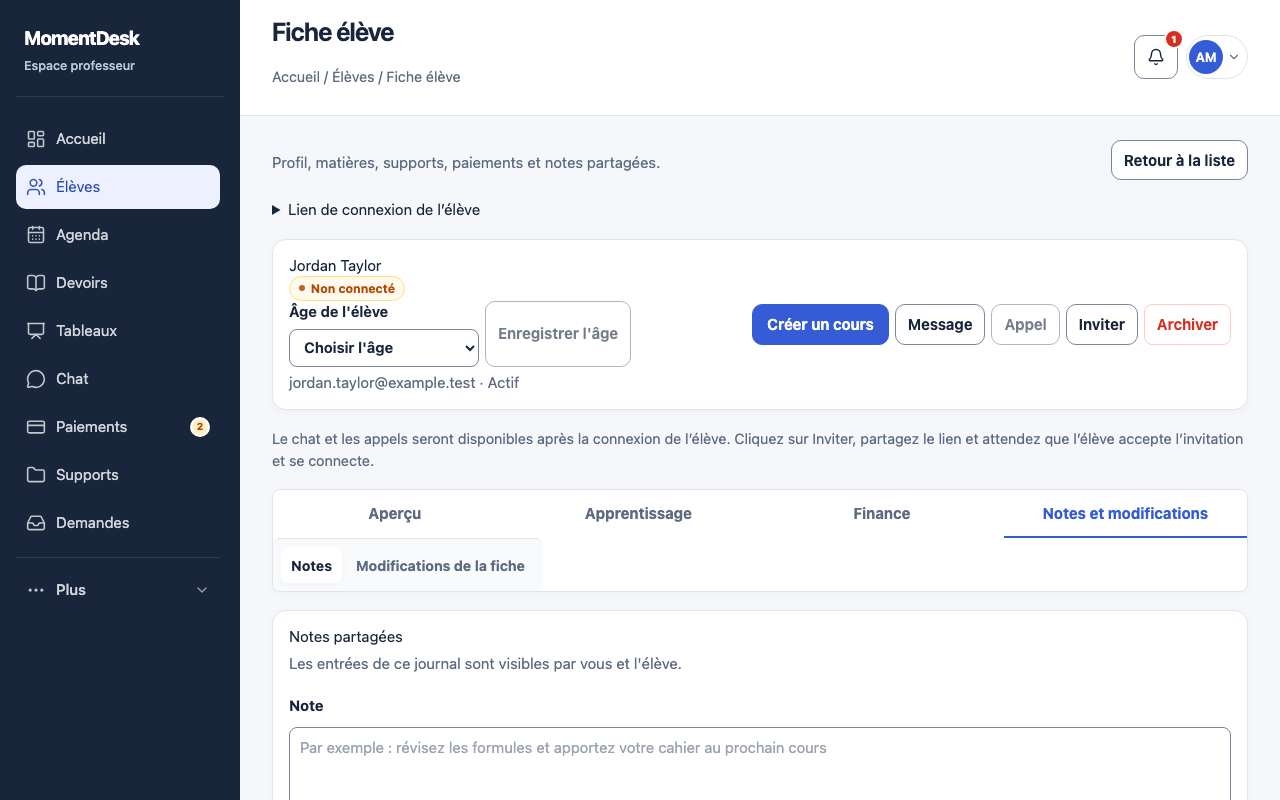
Task: Go to Accueil via the breadcrumb
Action: (296, 77)
